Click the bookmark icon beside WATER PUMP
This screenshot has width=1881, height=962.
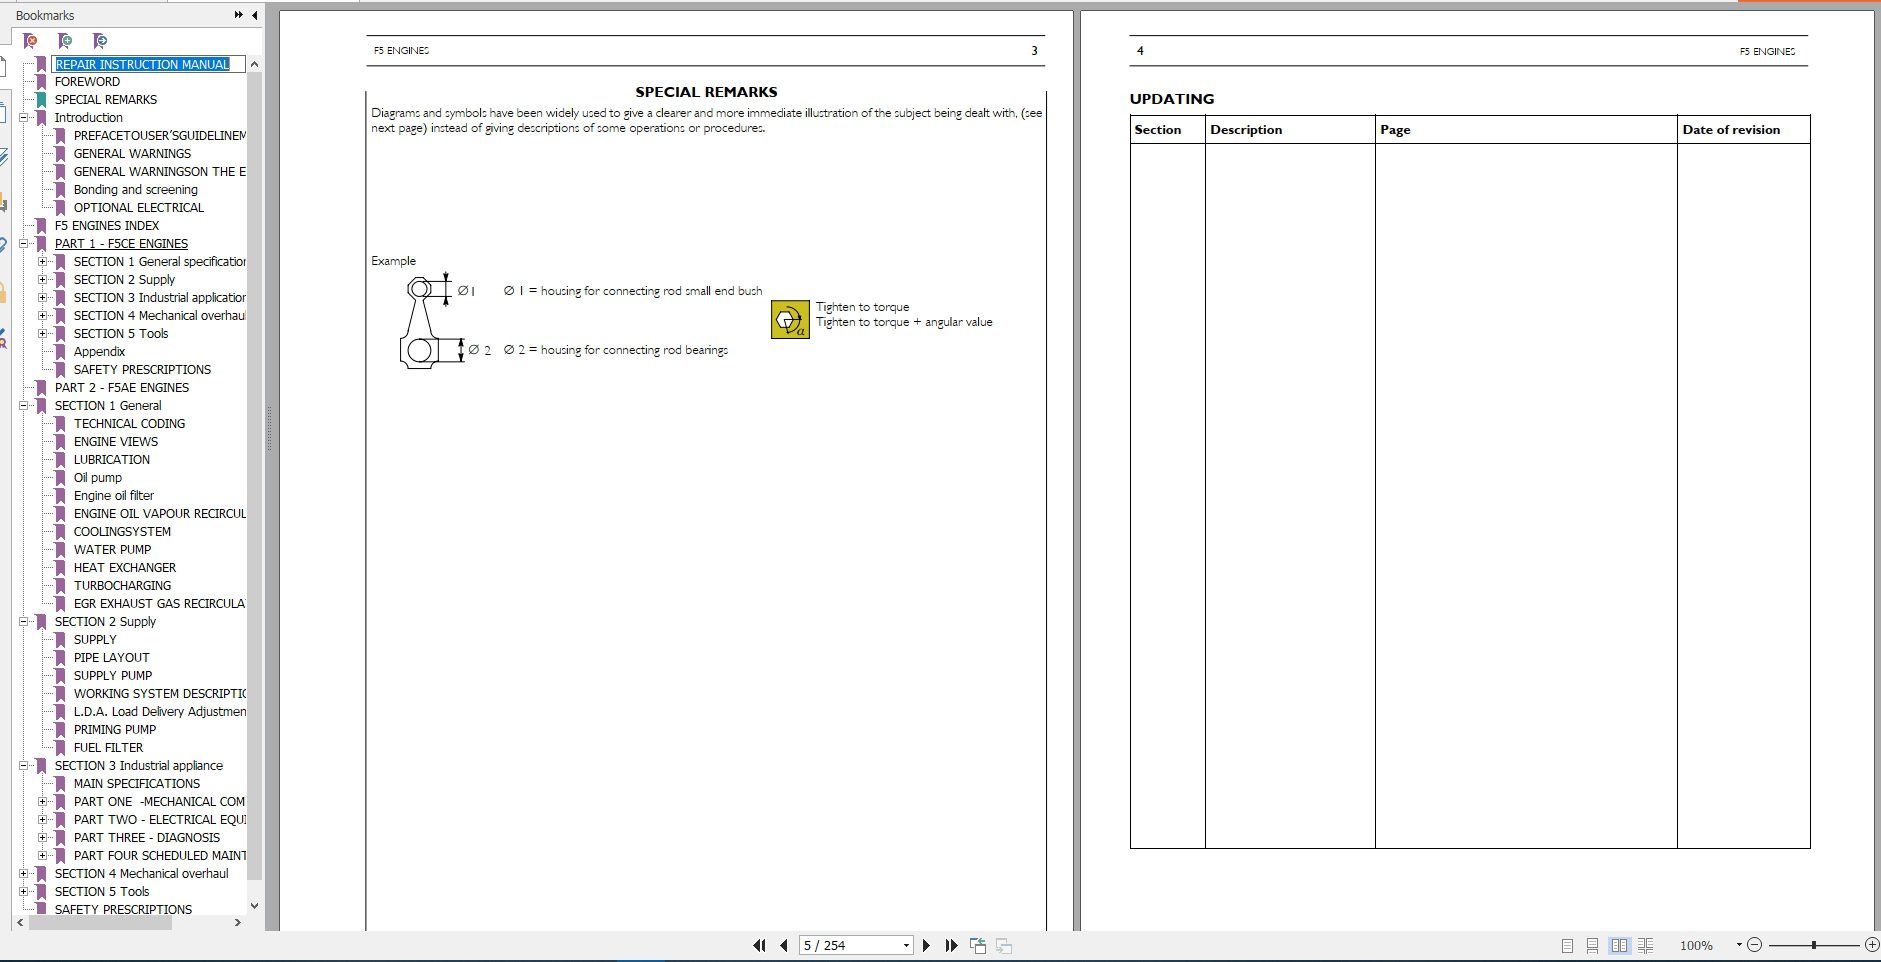pos(61,550)
